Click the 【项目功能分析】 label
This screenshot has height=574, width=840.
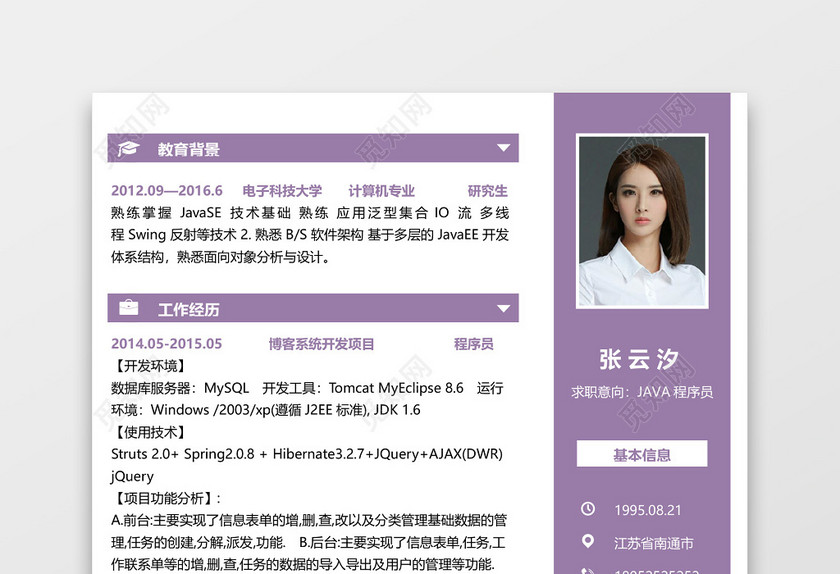[x=166, y=498]
